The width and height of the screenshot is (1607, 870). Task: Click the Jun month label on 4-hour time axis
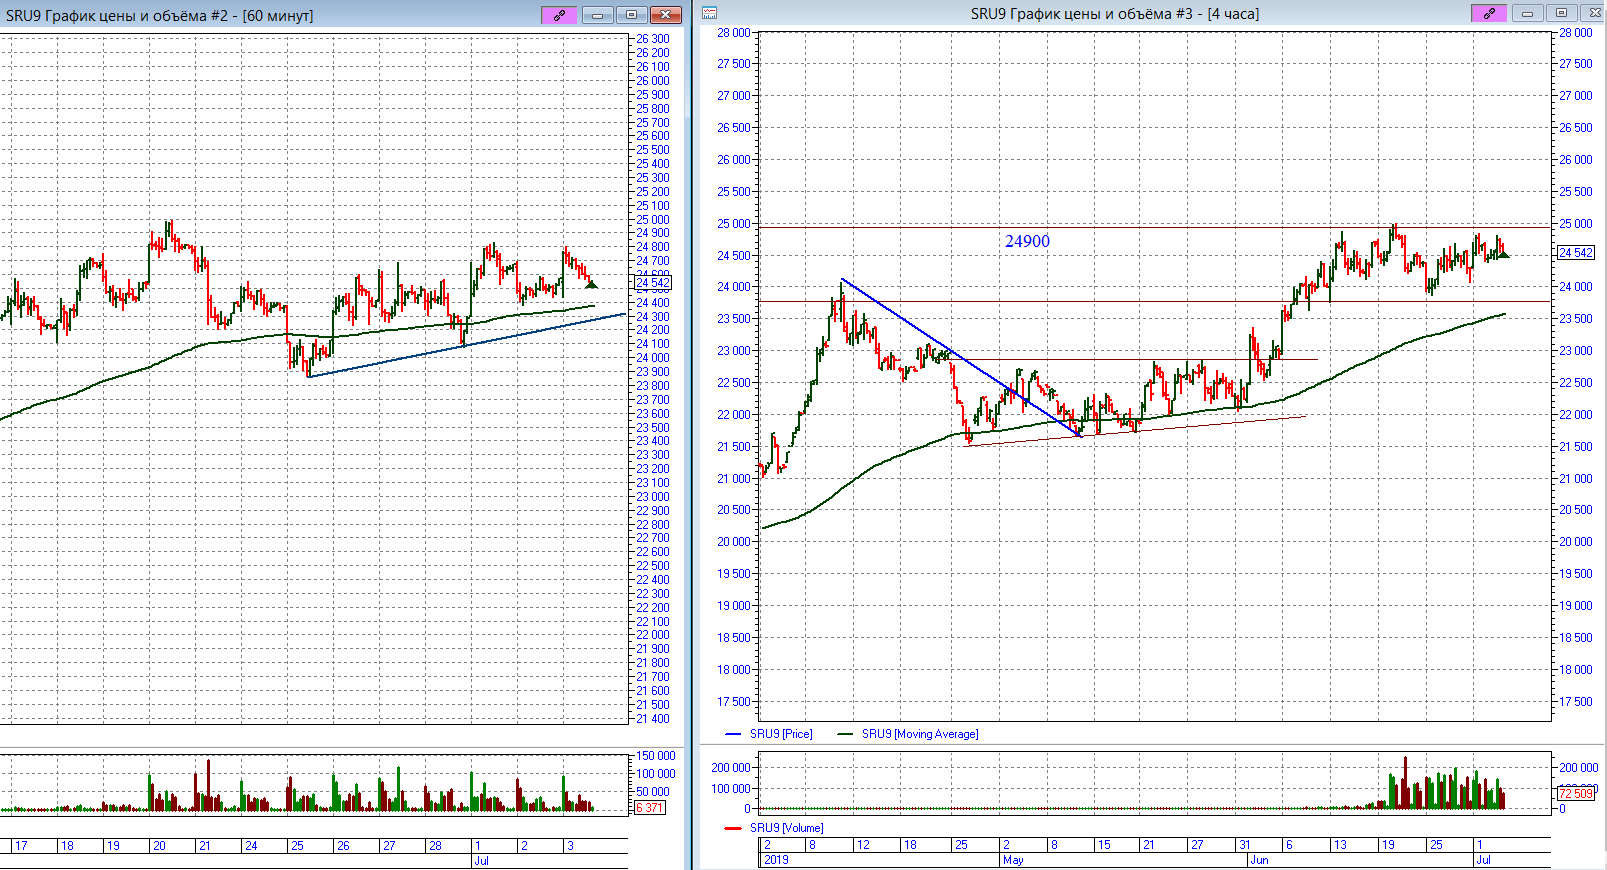[1259, 860]
